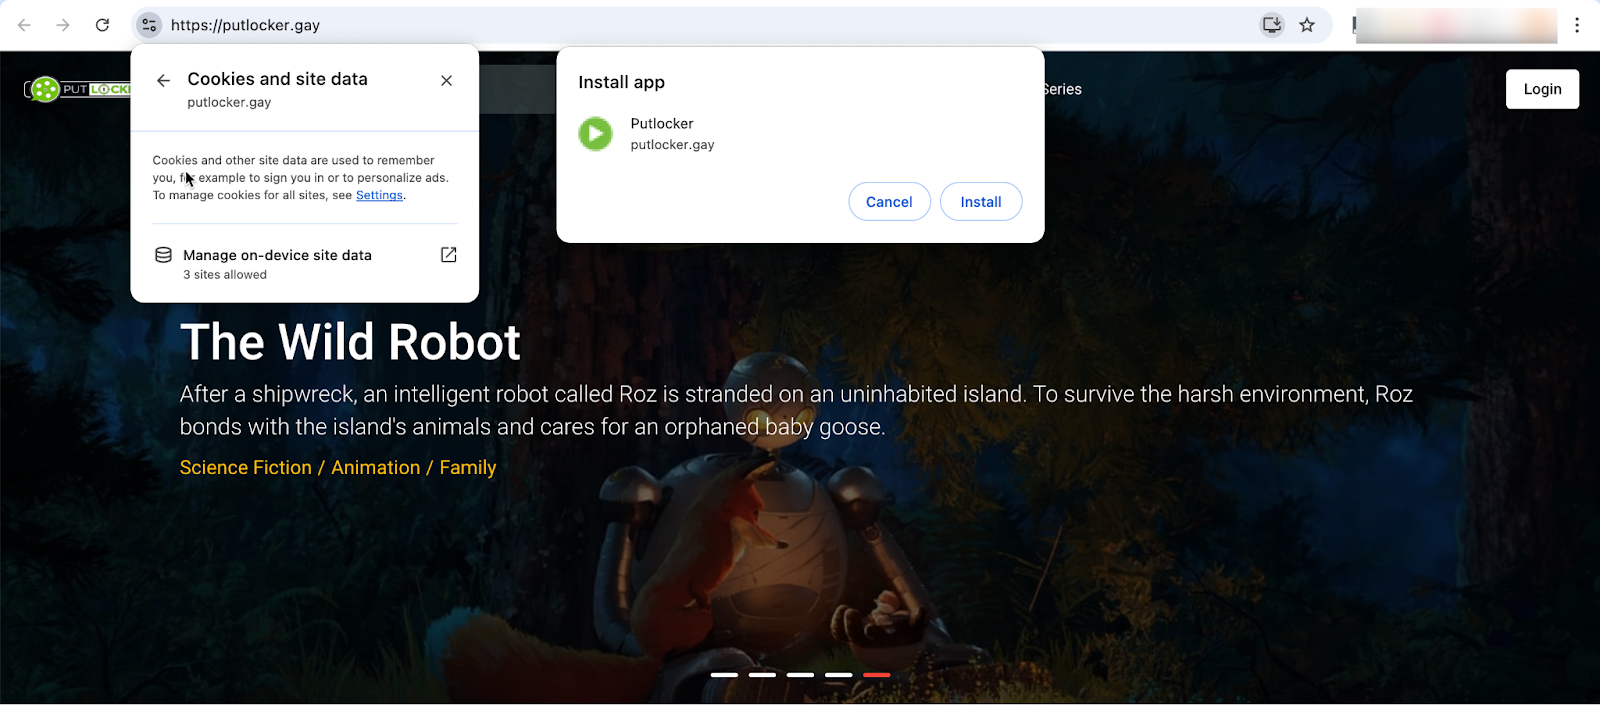This screenshot has width=1600, height=713.
Task: Close the Cookies and site data popup
Action: pyautogui.click(x=447, y=80)
